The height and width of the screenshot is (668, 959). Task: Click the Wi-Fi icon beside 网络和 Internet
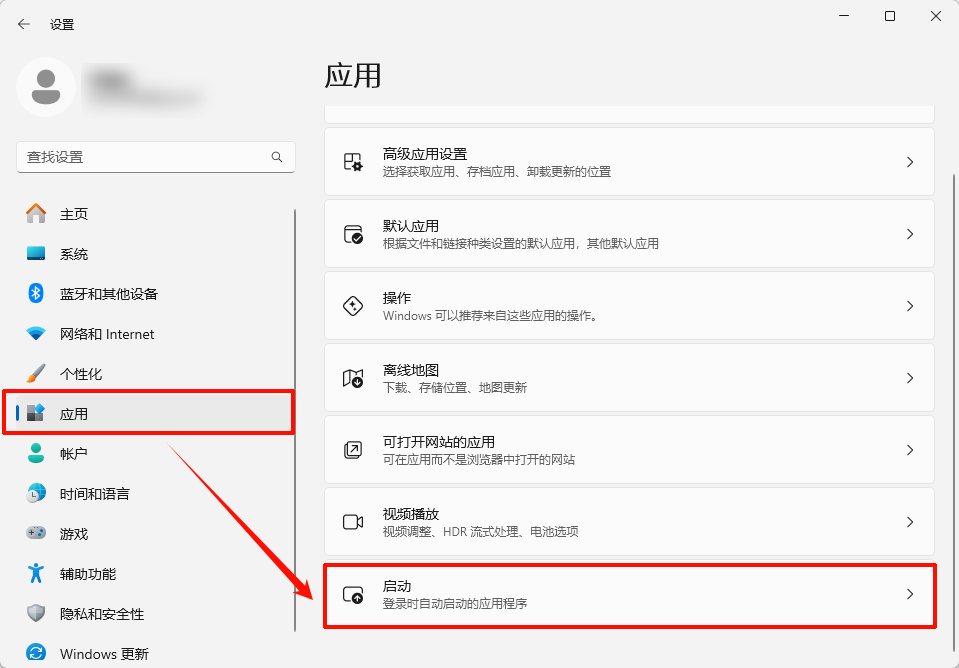point(36,334)
